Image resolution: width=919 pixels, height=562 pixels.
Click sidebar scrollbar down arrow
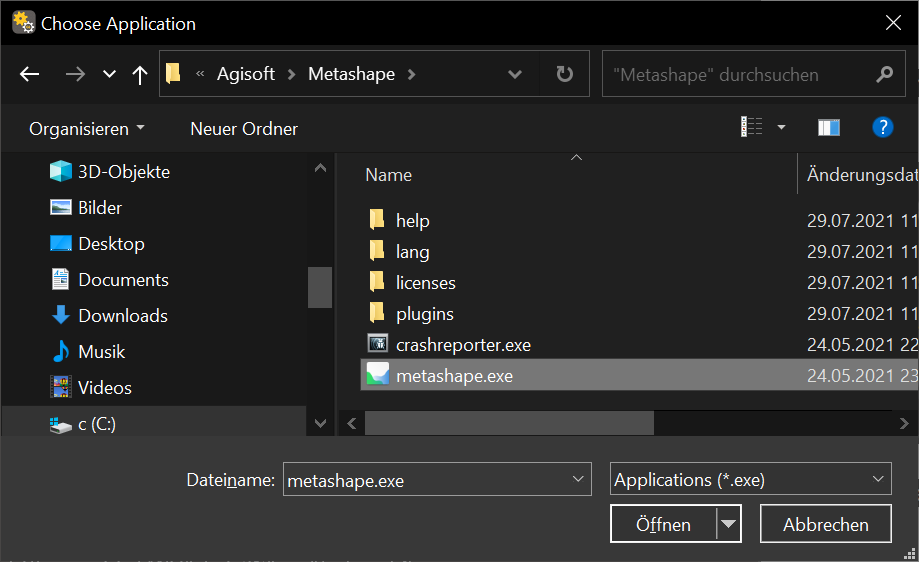coord(320,423)
